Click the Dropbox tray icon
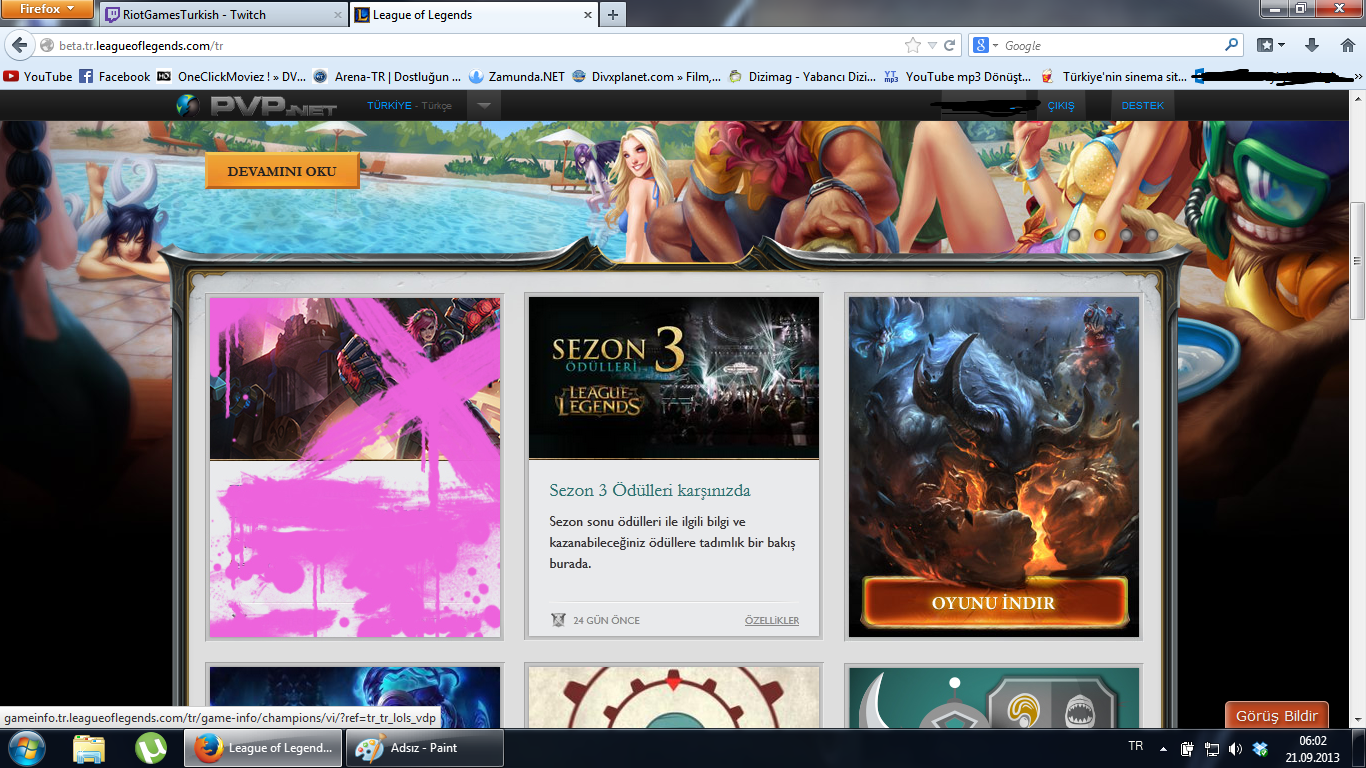 [1260, 748]
